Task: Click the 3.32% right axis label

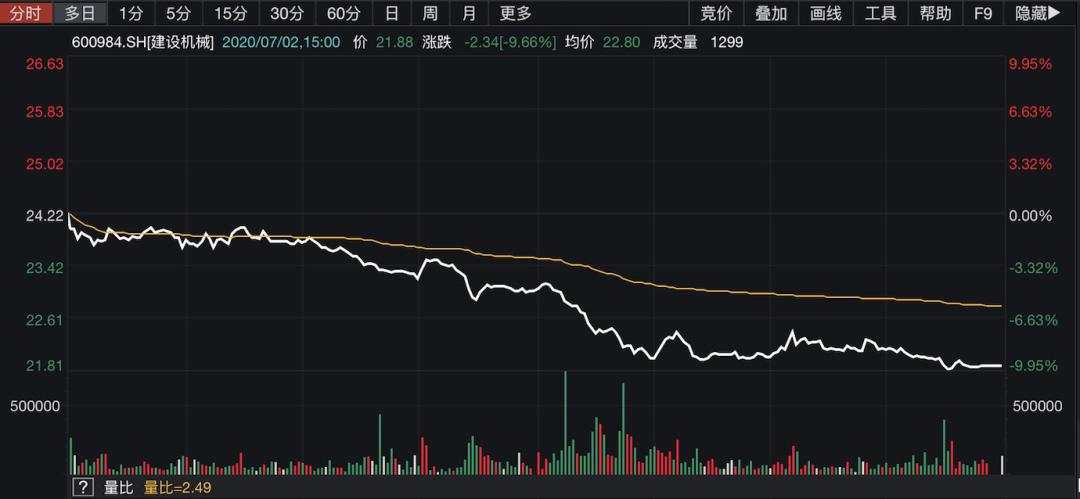Action: 1030,164
